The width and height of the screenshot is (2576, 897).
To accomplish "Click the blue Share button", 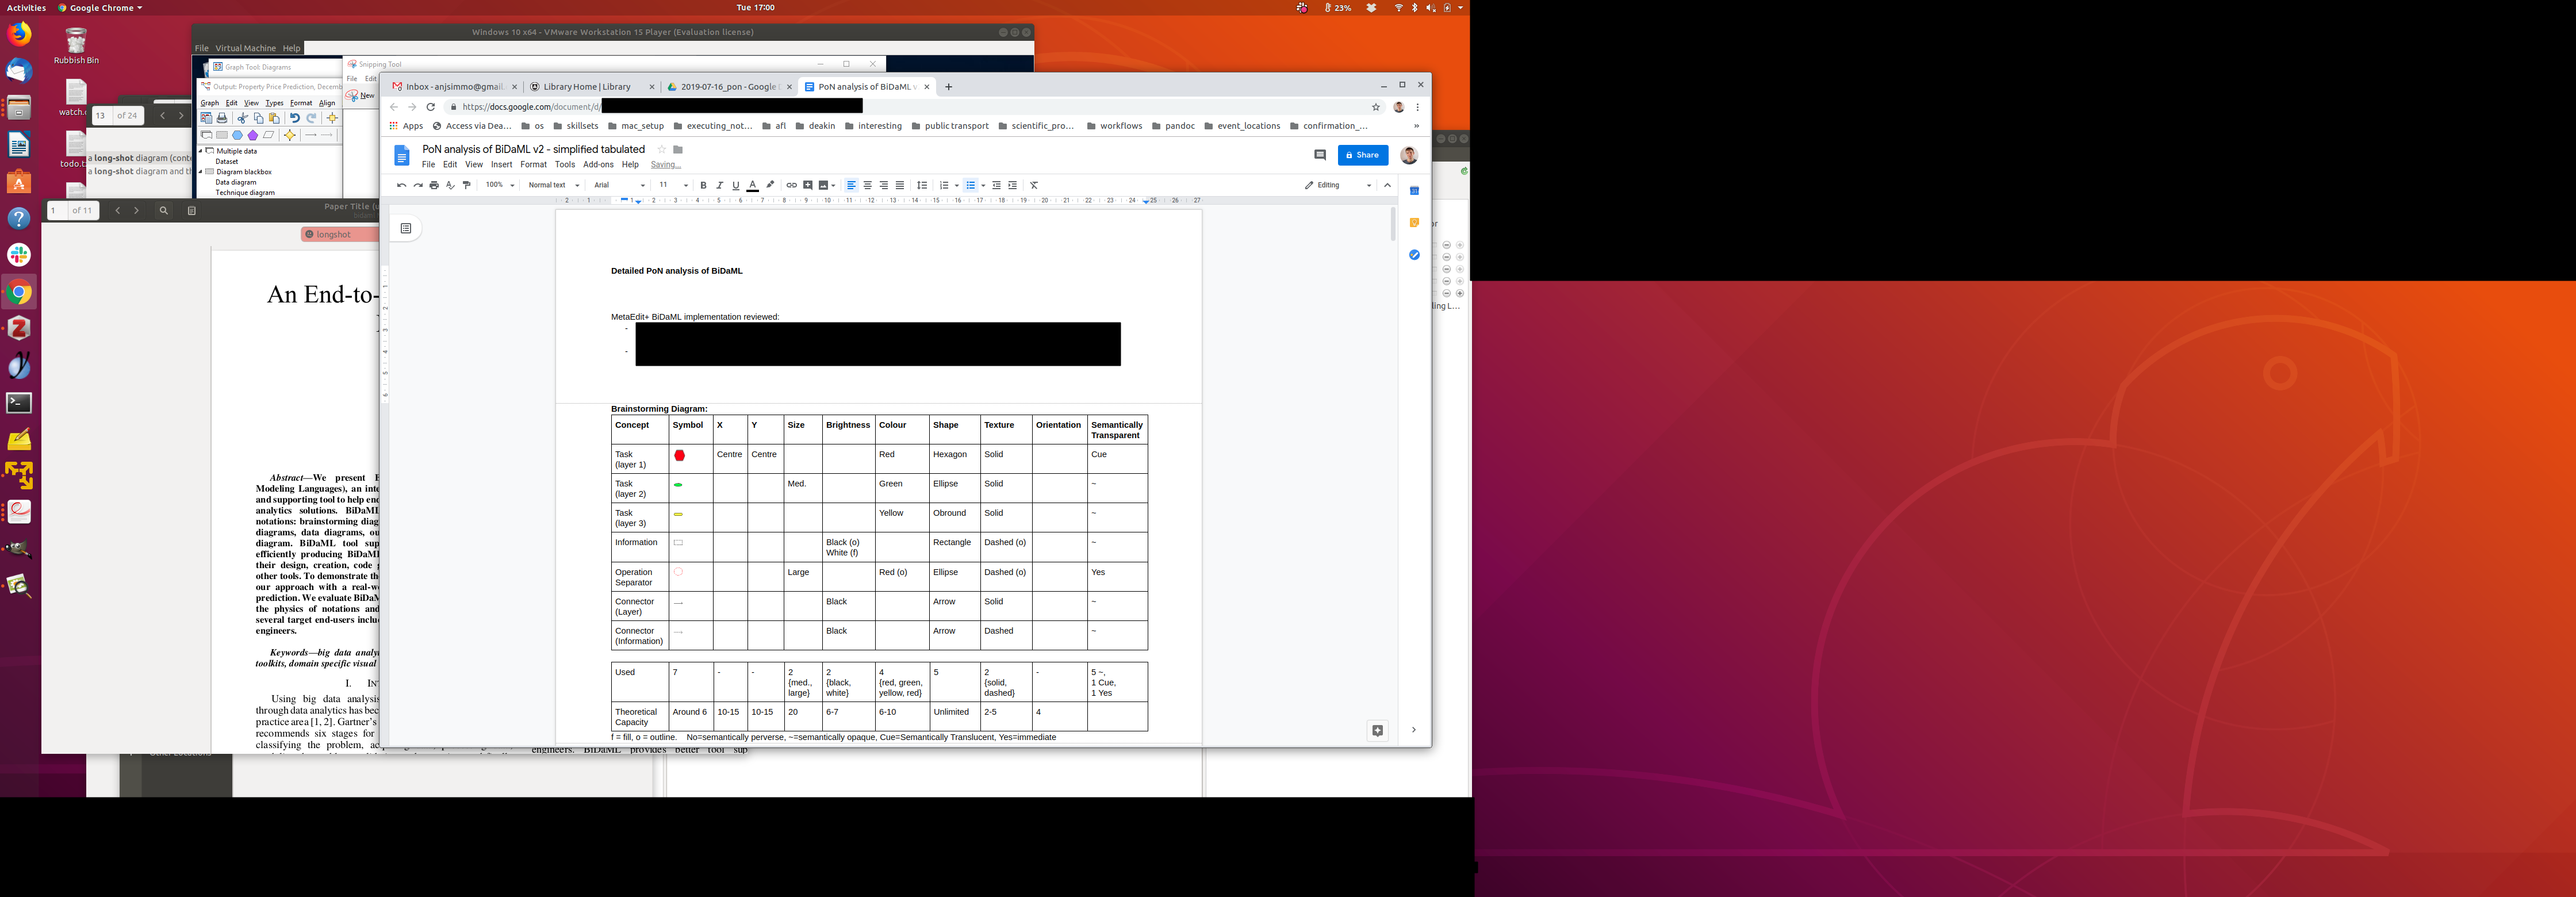I will tap(1362, 155).
